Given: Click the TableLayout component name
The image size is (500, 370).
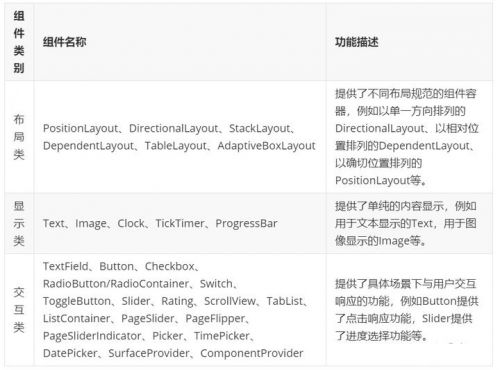Looking at the screenshot, I should [x=176, y=146].
